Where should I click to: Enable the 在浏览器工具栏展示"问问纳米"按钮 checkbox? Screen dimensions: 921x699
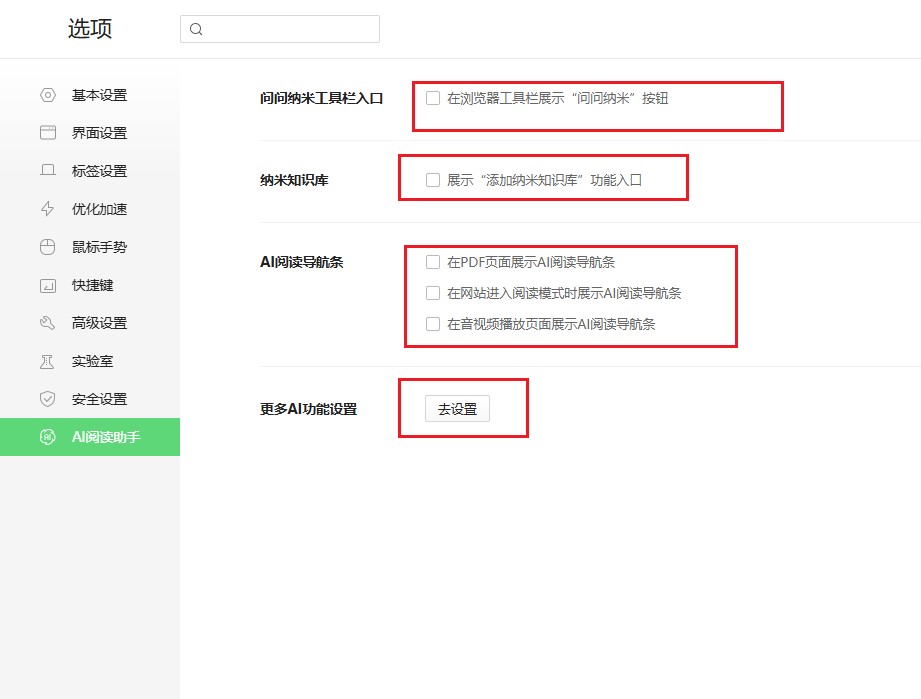click(x=433, y=98)
